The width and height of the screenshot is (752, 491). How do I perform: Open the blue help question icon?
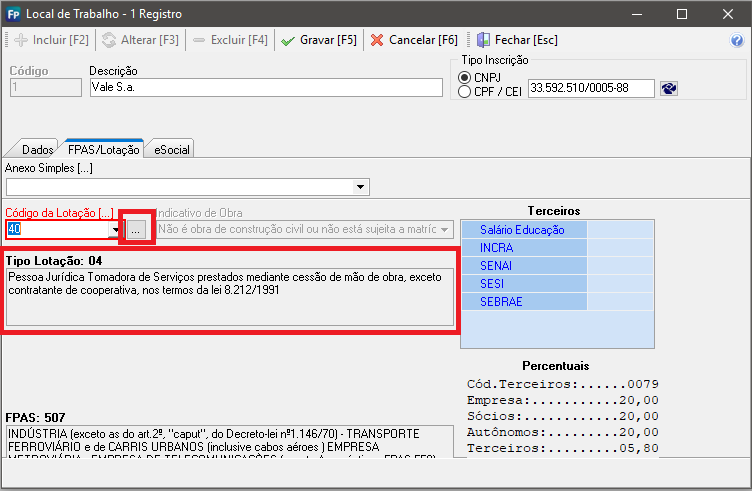737,41
